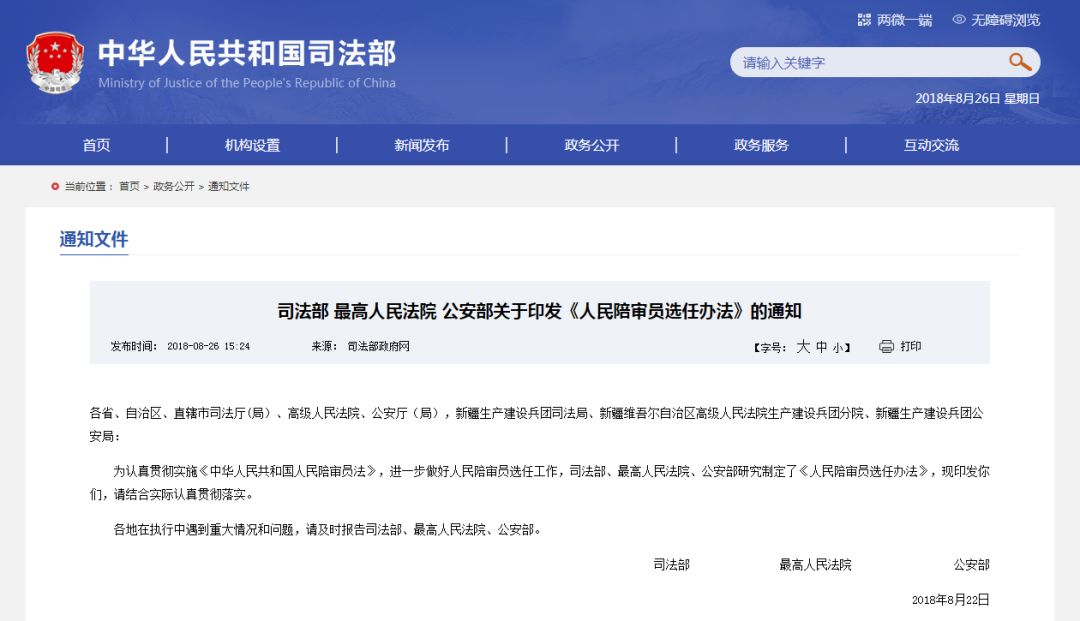The width and height of the screenshot is (1080, 621).
Task: Click the site title 中华人民共和国司法部
Action: click(x=247, y=53)
